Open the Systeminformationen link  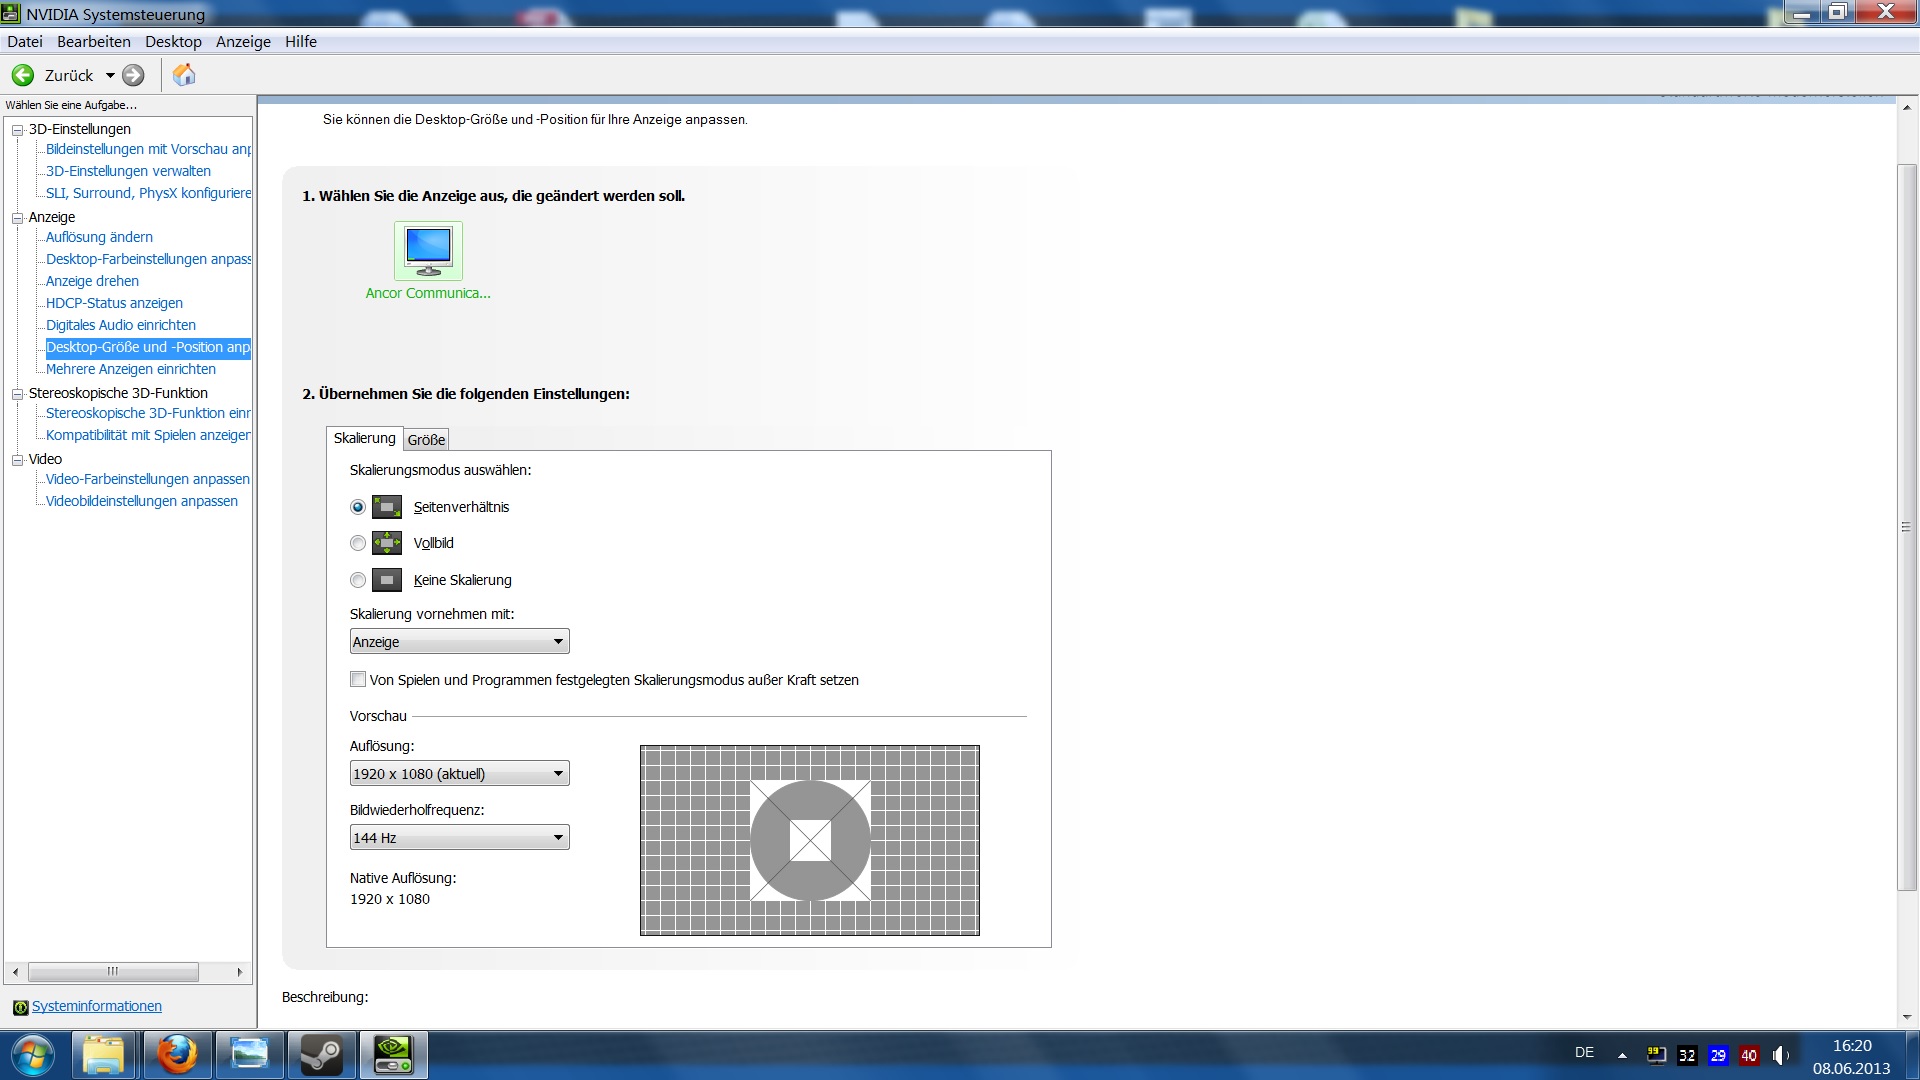[x=96, y=1006]
